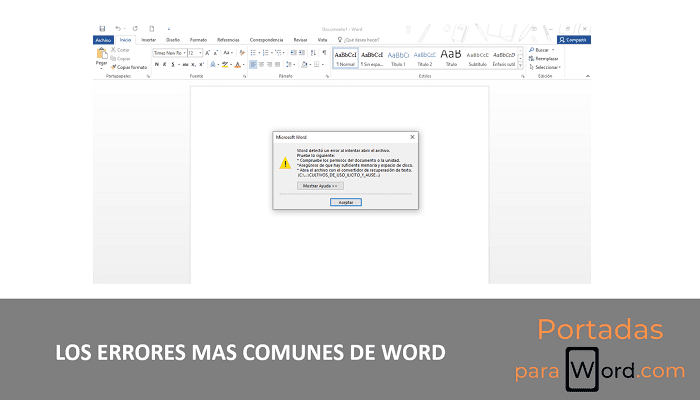The height and width of the screenshot is (400, 700).
Task: Click the Compartir button
Action: tap(574, 40)
